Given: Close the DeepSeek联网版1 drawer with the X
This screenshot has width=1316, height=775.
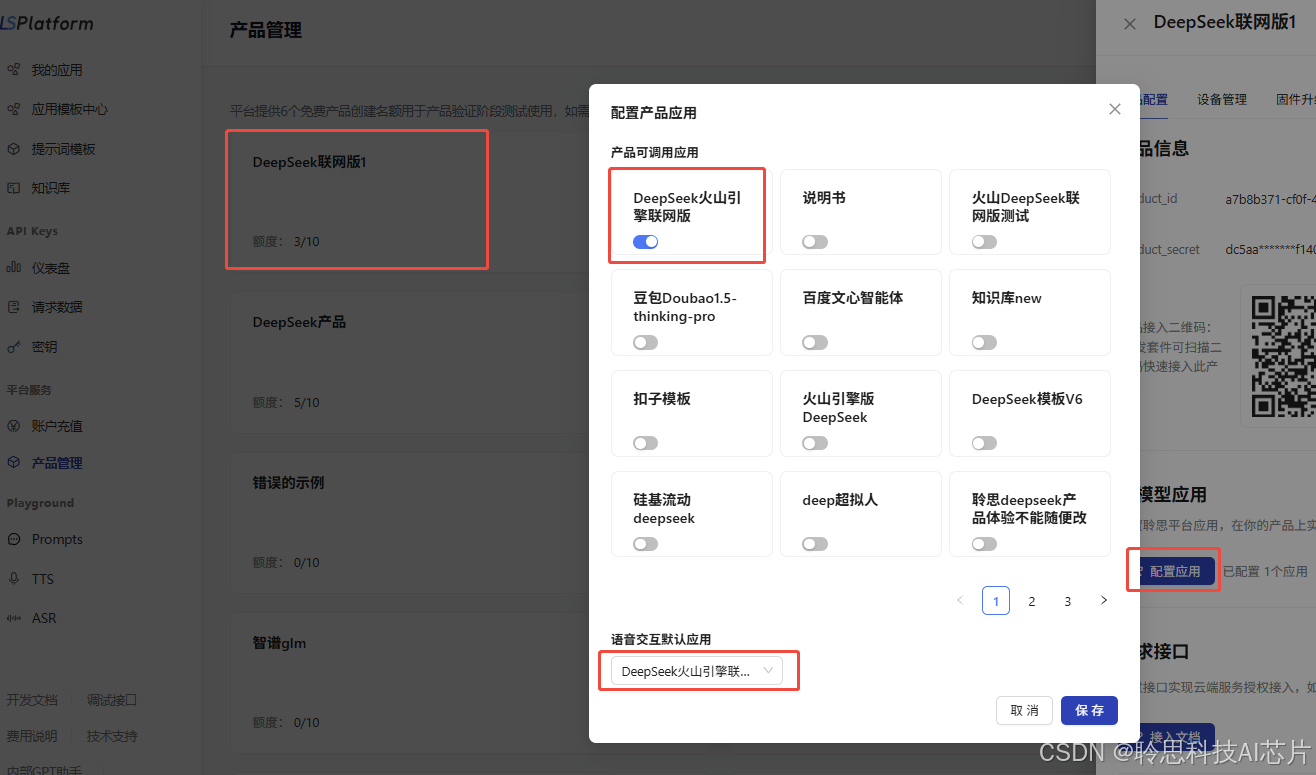Looking at the screenshot, I should [1130, 24].
